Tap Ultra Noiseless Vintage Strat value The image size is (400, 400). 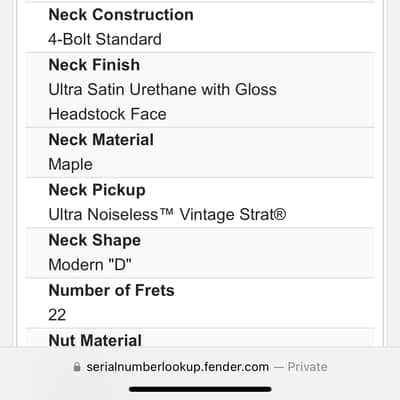(x=167, y=214)
